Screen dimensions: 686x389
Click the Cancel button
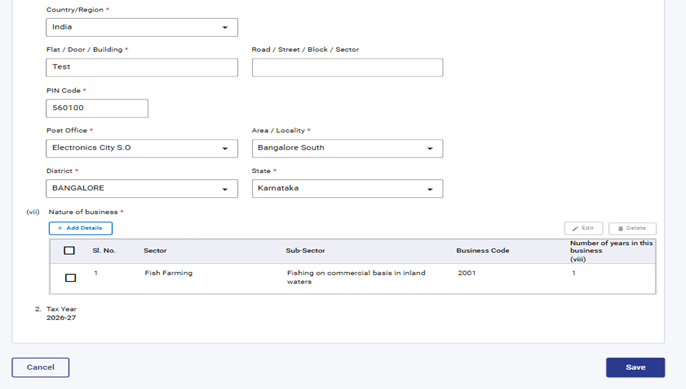(40, 368)
